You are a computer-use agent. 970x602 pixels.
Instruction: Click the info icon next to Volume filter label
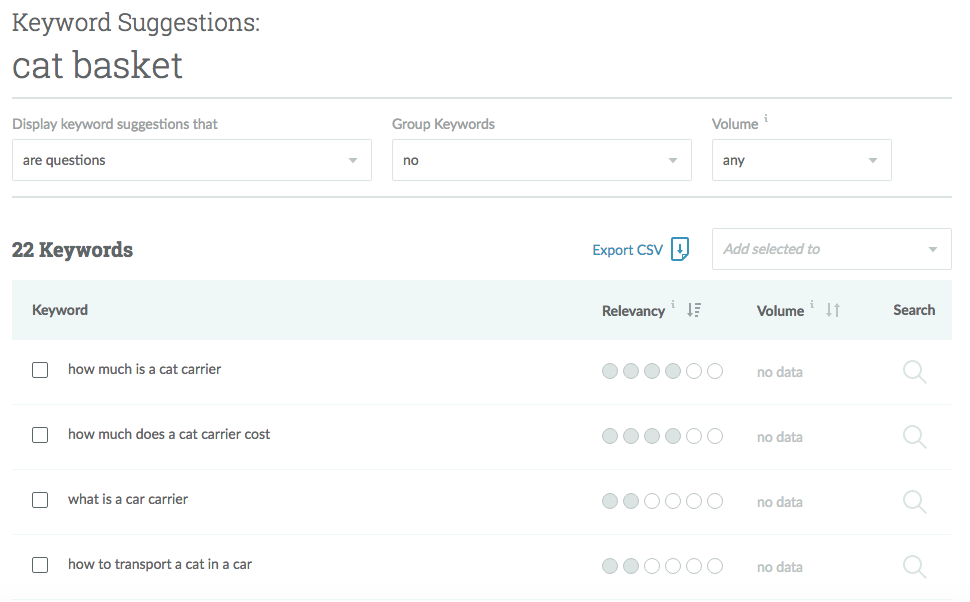pyautogui.click(x=766, y=119)
